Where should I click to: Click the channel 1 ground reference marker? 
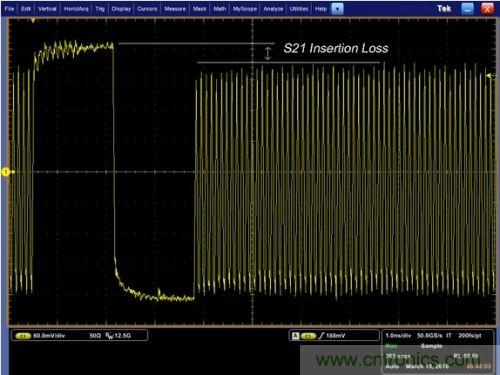(7, 172)
